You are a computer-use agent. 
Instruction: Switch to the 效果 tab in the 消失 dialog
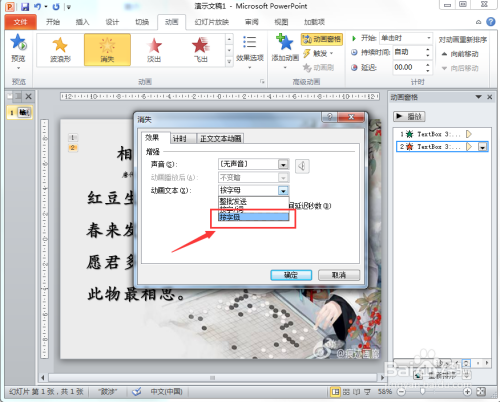[152, 138]
